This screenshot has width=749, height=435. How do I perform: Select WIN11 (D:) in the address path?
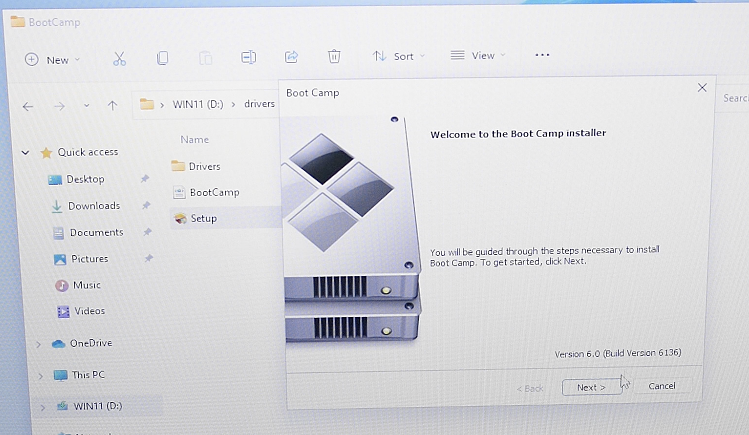point(198,104)
